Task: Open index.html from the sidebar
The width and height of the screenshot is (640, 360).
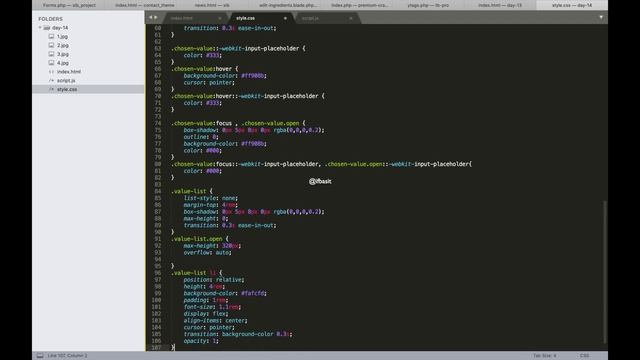Action: pyautogui.click(x=69, y=71)
